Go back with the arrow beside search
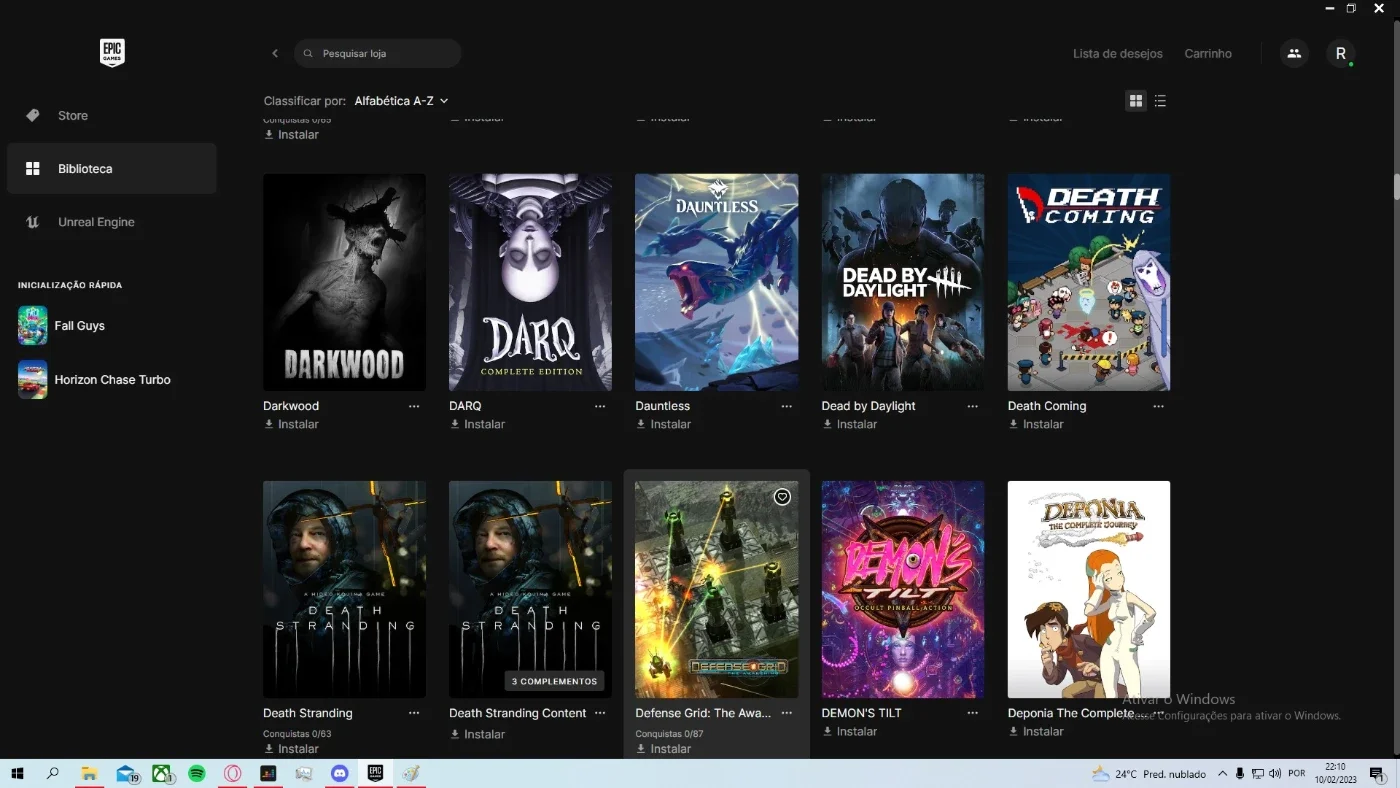Image resolution: width=1400 pixels, height=788 pixels. coord(275,53)
